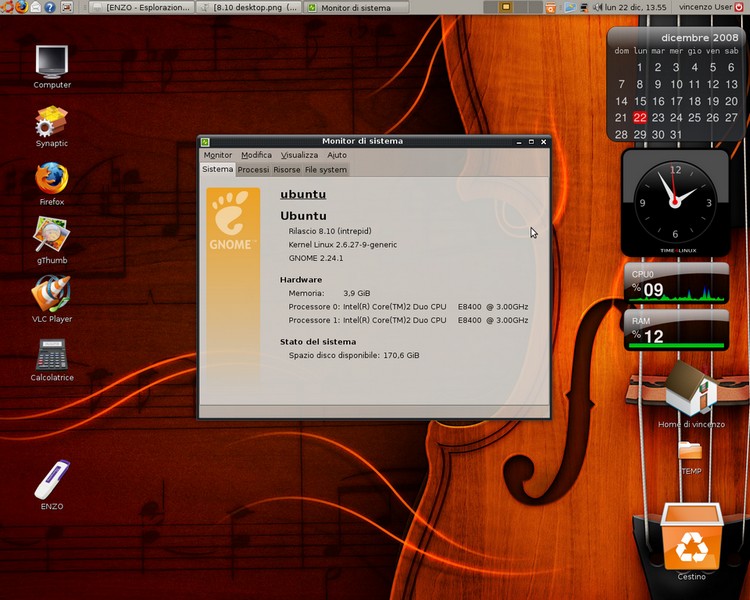750x600 pixels.
Task: Click Spazio disco disponibile 170,6 GiB text
Action: pos(354,356)
